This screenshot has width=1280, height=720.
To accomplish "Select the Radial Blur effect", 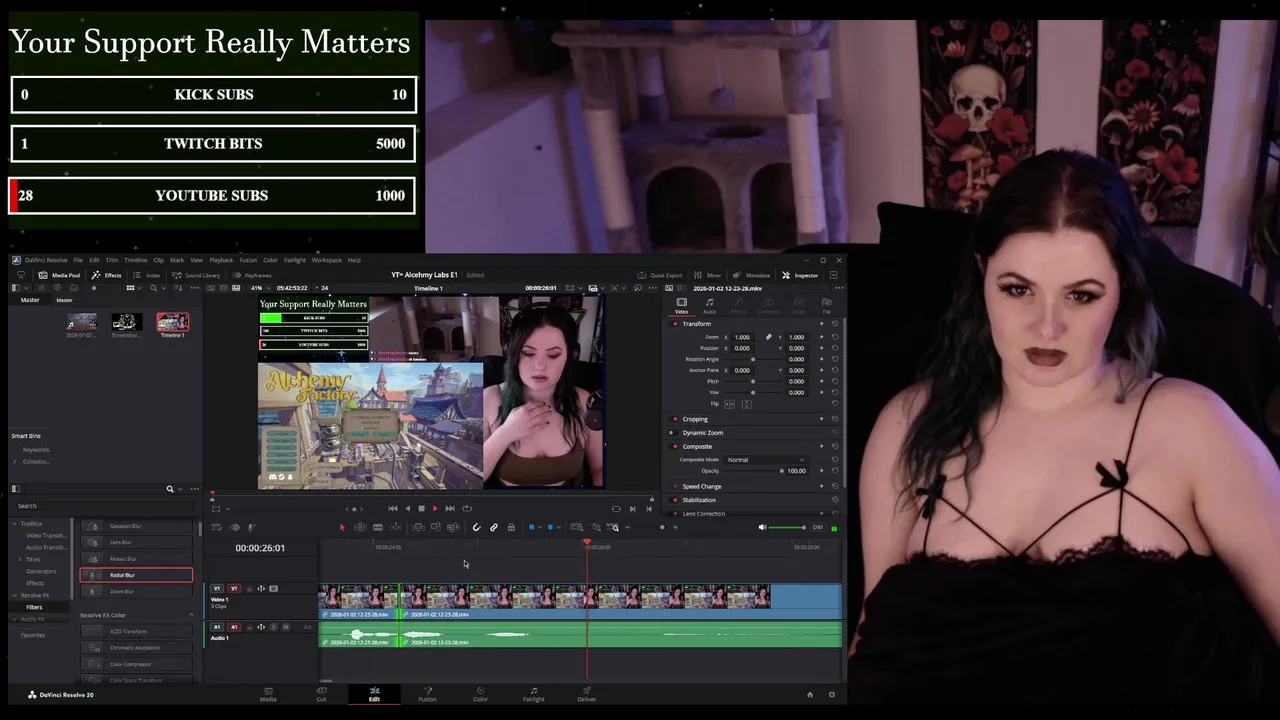I will point(136,575).
